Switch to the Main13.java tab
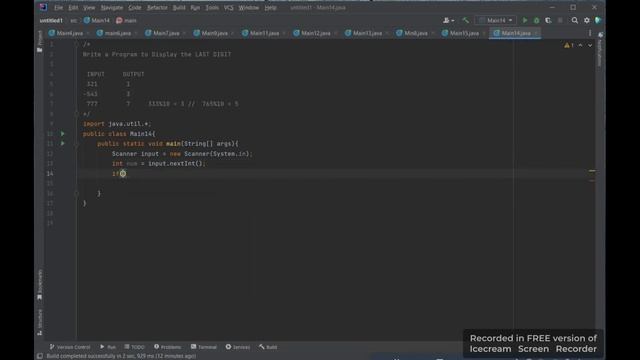The image size is (640, 360). point(363,33)
